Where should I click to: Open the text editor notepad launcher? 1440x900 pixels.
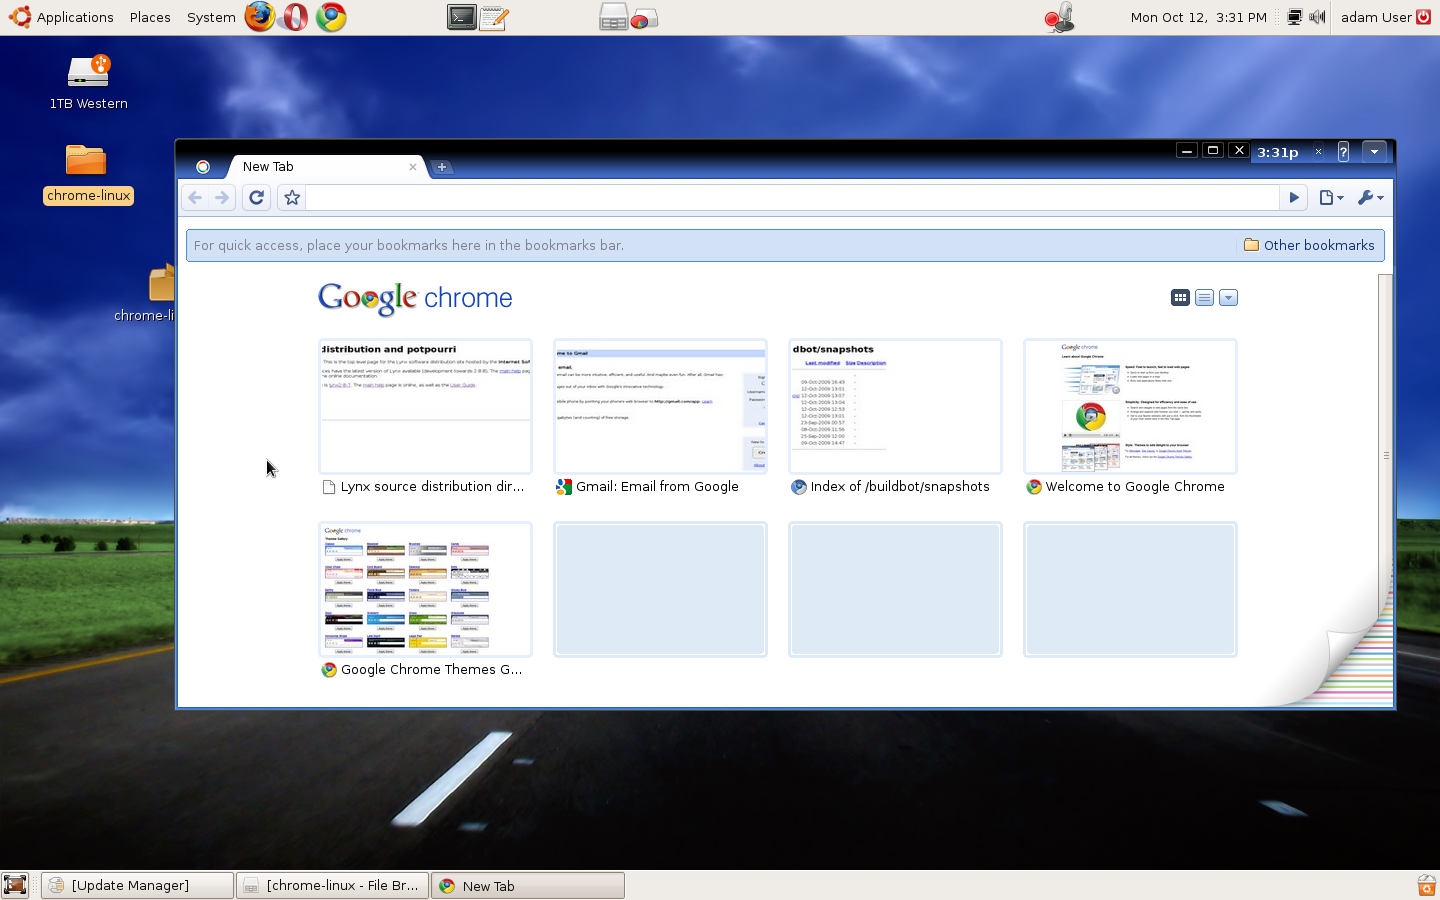pyautogui.click(x=494, y=17)
